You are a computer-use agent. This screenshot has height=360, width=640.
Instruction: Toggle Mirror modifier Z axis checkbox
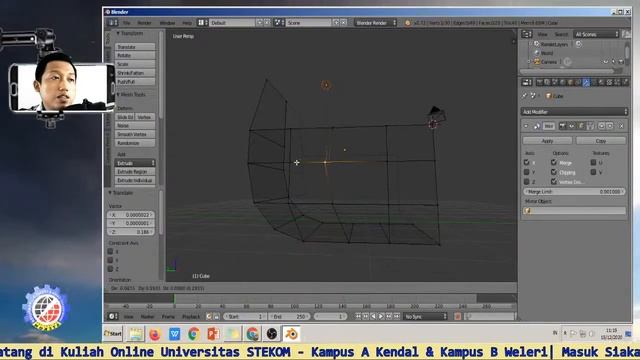point(527,181)
